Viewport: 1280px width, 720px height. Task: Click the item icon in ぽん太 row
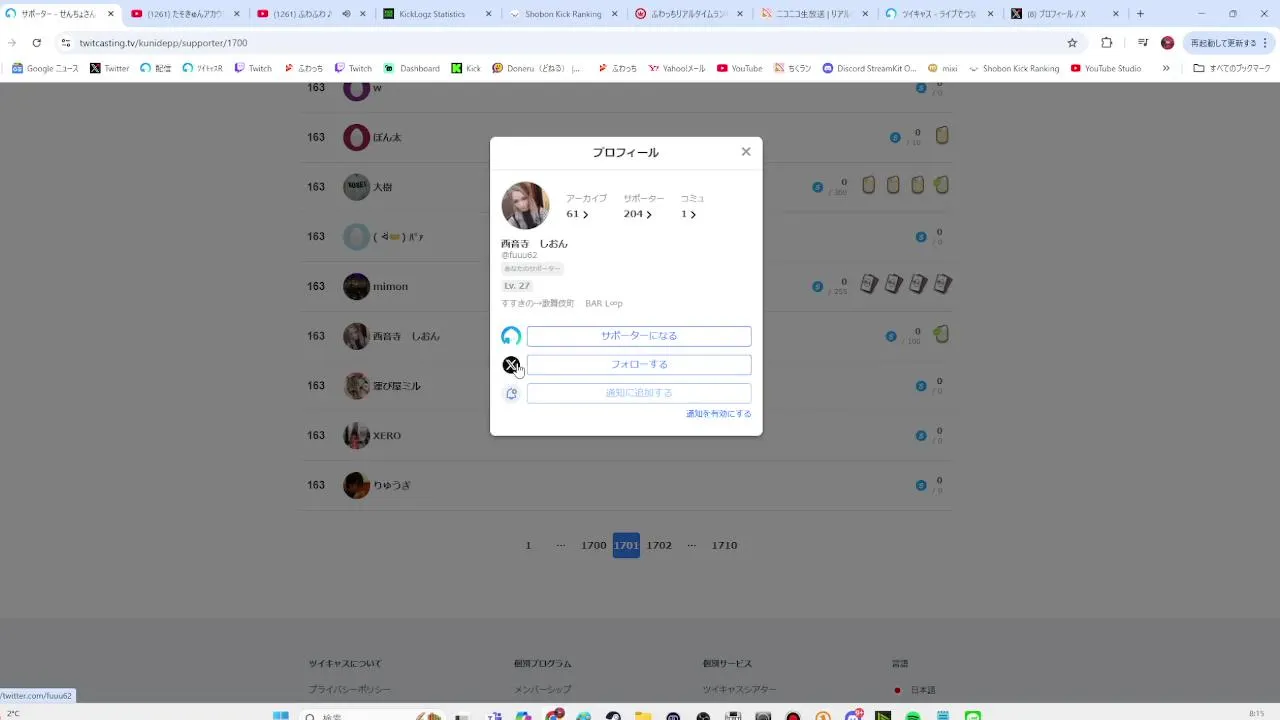click(x=942, y=135)
